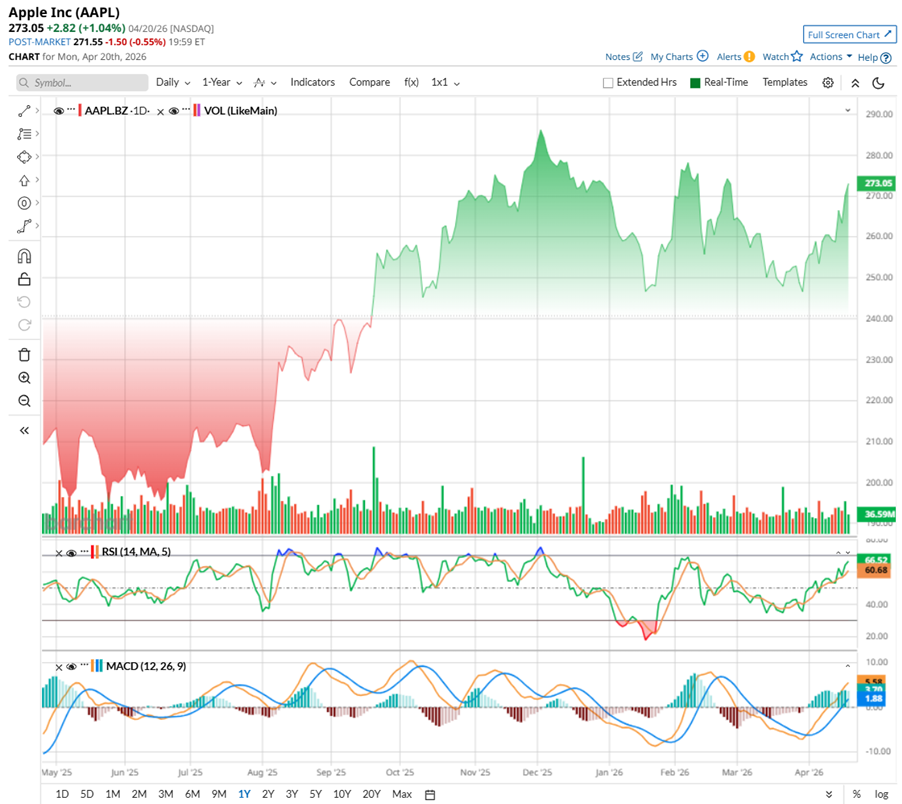Remove the RSI indicator with X
902x804 pixels.
[x=59, y=553]
